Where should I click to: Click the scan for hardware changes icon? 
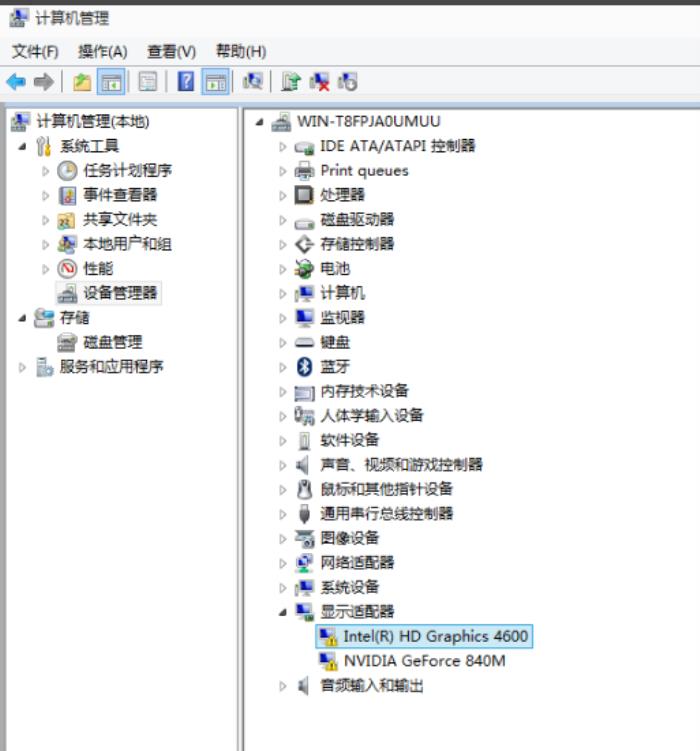point(254,82)
